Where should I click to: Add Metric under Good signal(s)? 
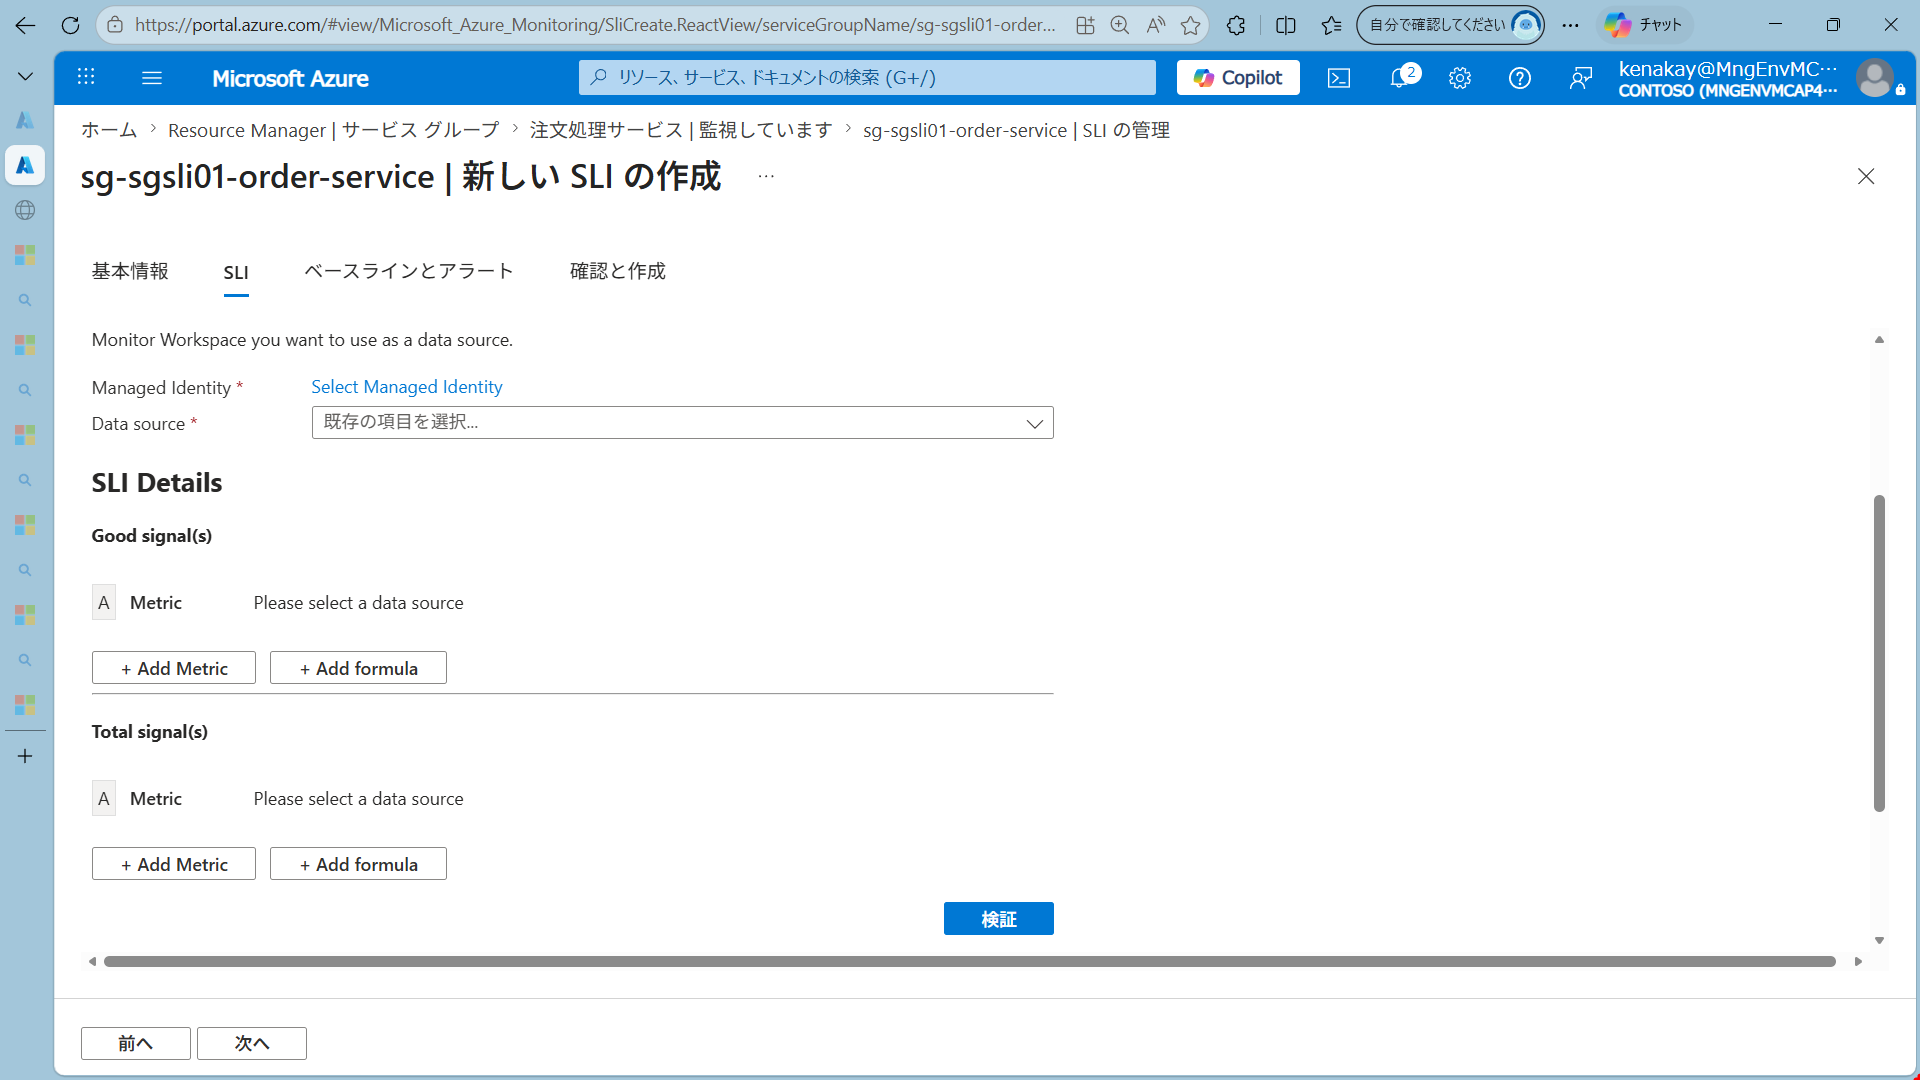(x=174, y=668)
